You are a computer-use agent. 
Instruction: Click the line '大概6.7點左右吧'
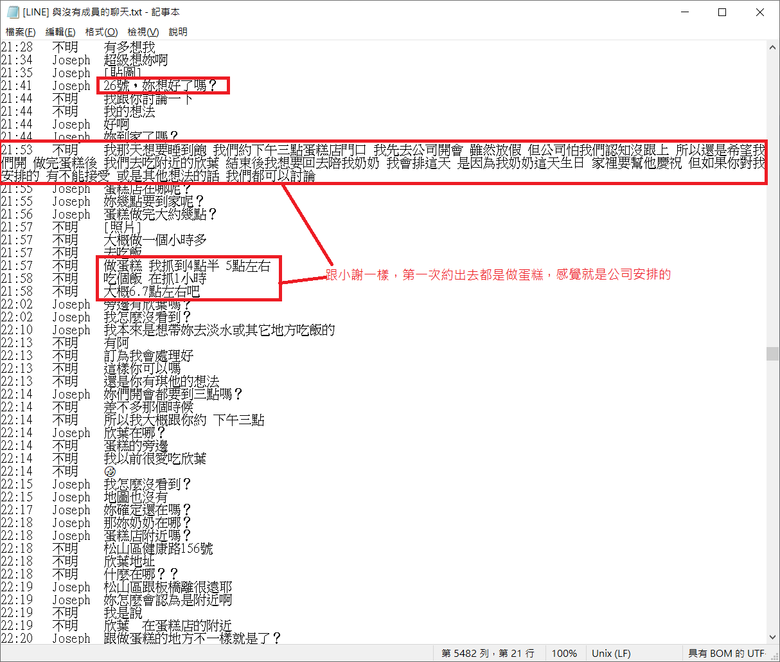tap(152, 291)
